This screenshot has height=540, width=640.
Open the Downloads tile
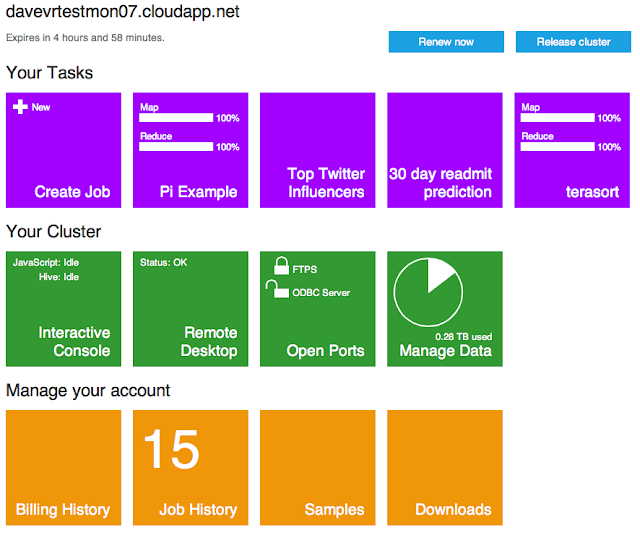(x=444, y=467)
